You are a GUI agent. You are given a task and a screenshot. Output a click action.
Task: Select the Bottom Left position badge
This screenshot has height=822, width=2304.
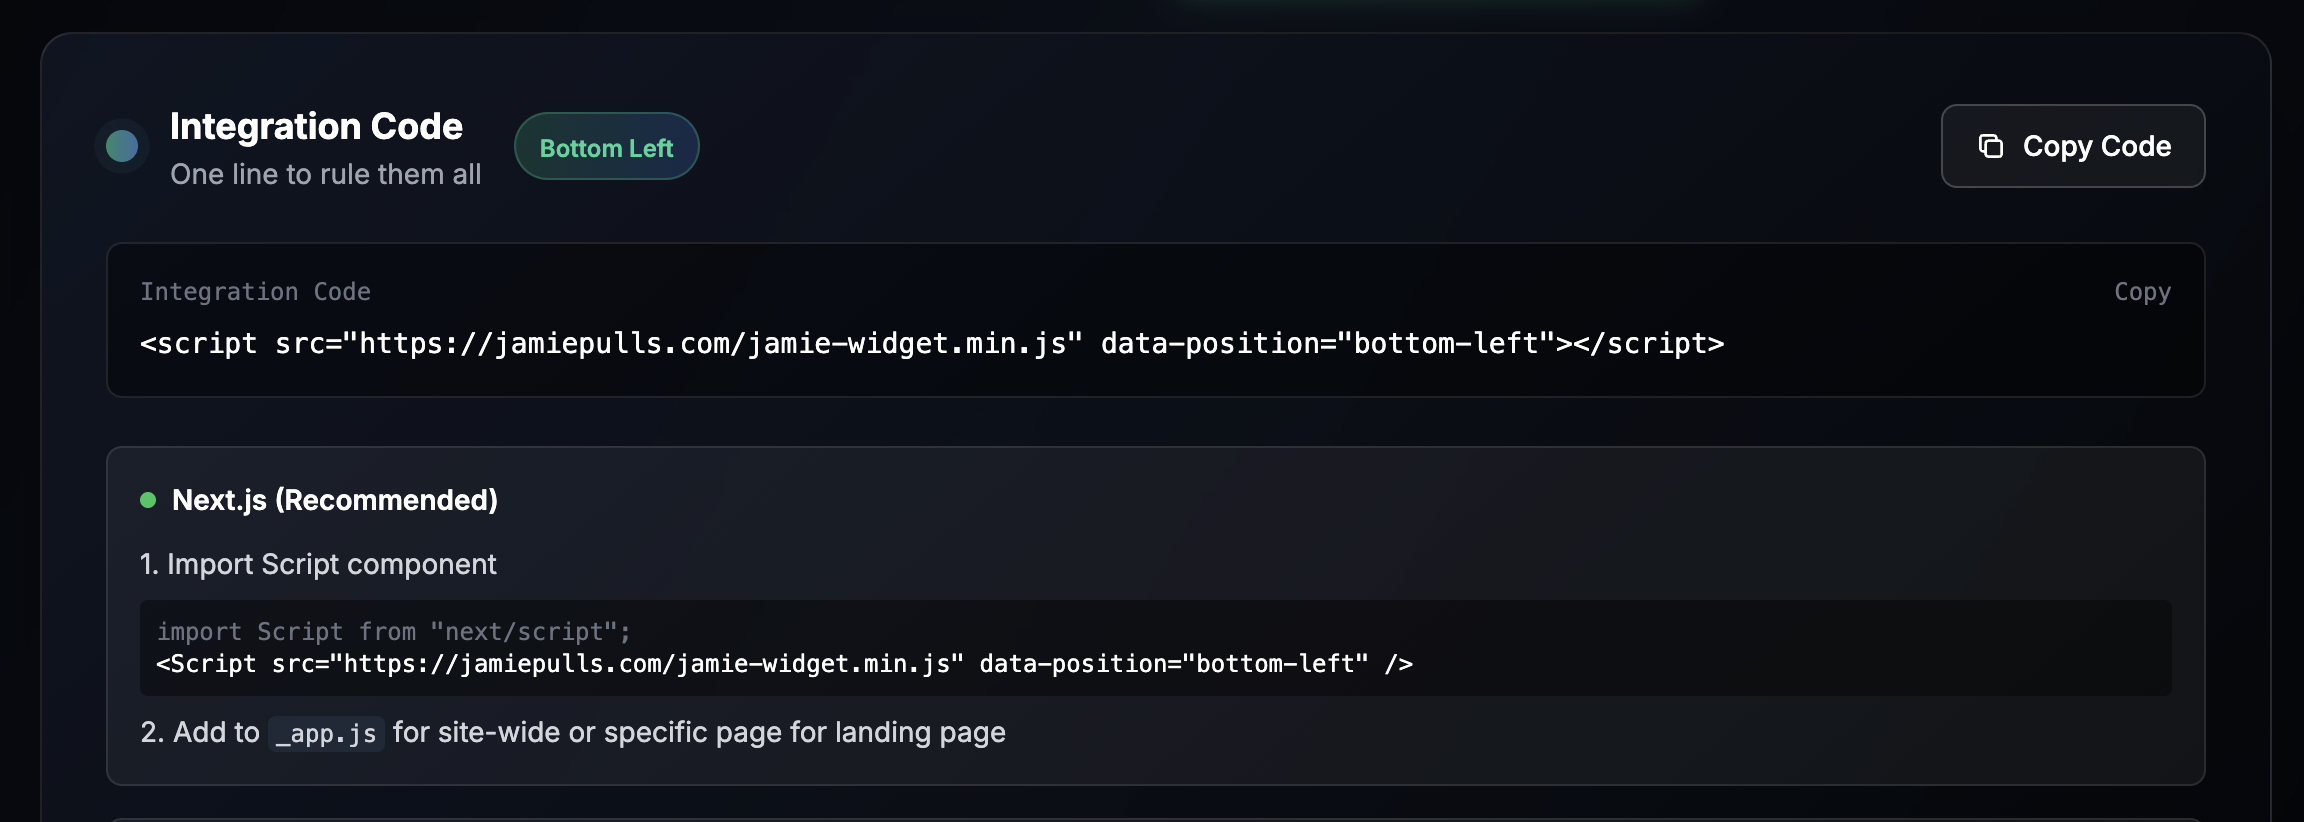pos(606,148)
